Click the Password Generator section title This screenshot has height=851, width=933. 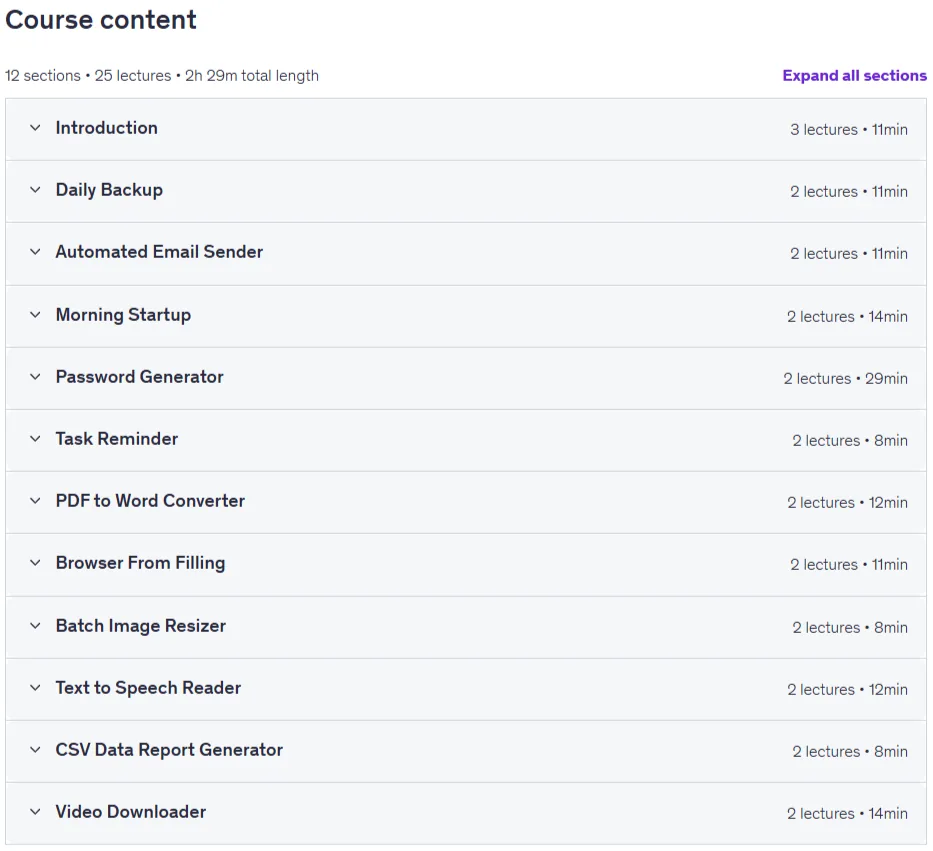click(x=140, y=377)
